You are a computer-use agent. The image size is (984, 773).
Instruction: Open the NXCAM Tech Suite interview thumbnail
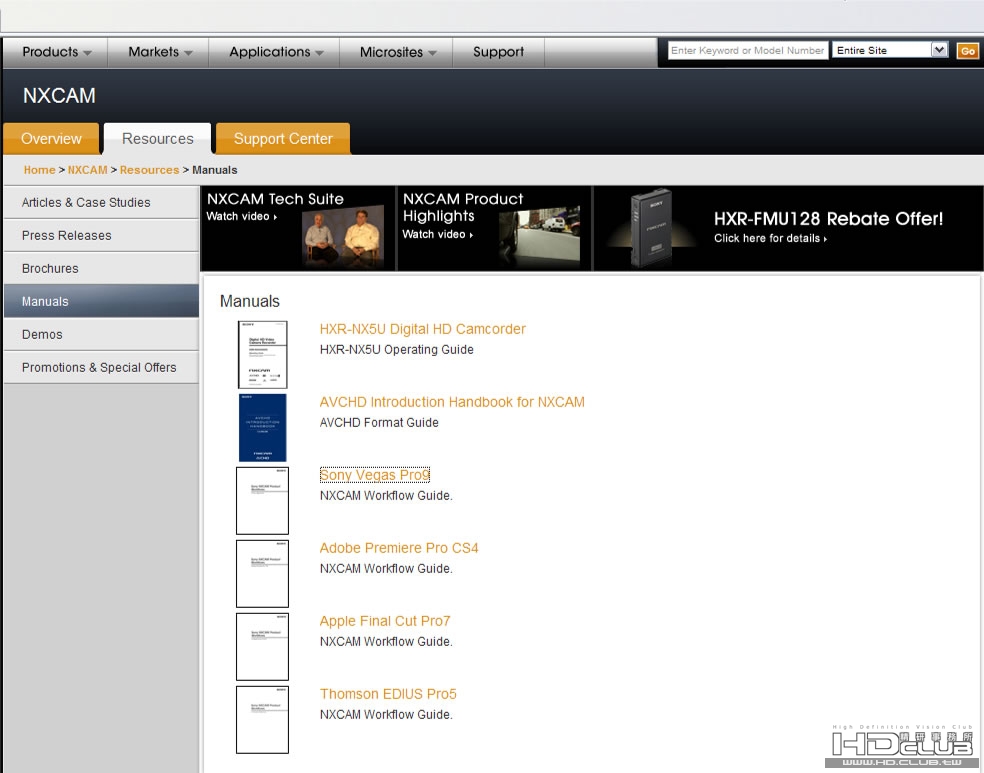tap(342, 235)
